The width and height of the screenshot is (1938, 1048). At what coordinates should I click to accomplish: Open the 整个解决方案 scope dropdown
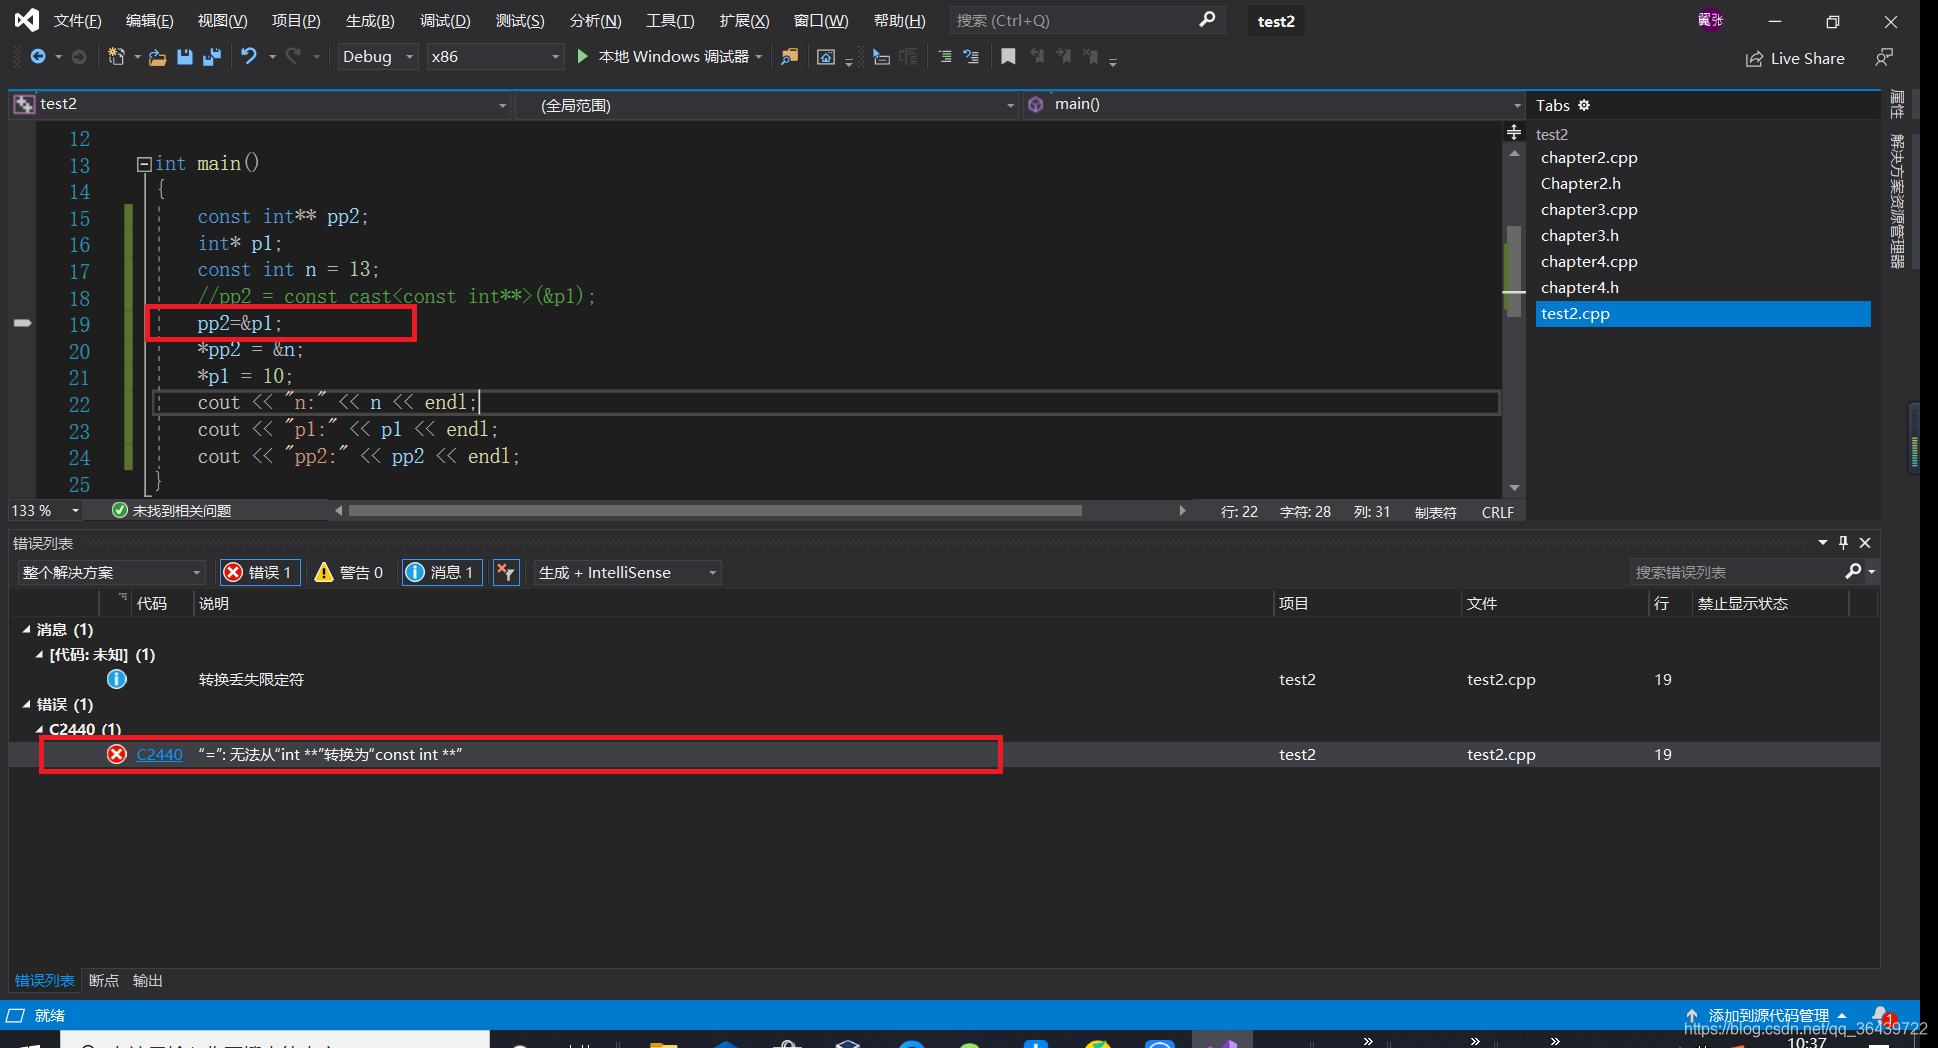[110, 572]
